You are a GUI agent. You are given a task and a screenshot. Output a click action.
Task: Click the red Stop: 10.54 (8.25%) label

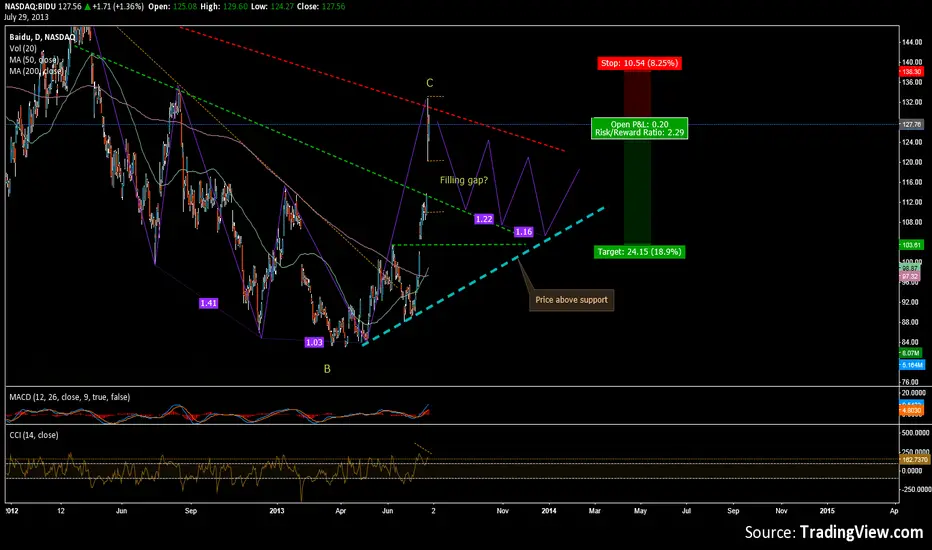click(x=640, y=63)
